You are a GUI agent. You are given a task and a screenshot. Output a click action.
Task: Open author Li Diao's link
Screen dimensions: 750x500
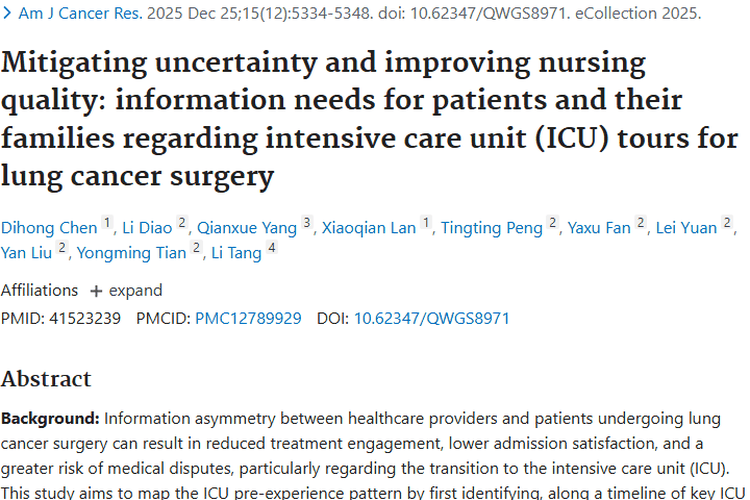pos(148,227)
